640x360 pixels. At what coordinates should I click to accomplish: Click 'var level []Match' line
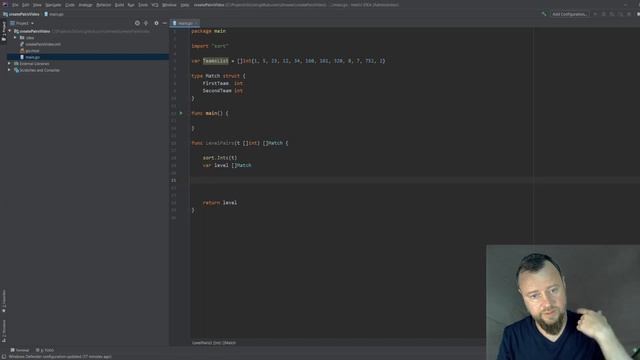[x=227, y=165]
